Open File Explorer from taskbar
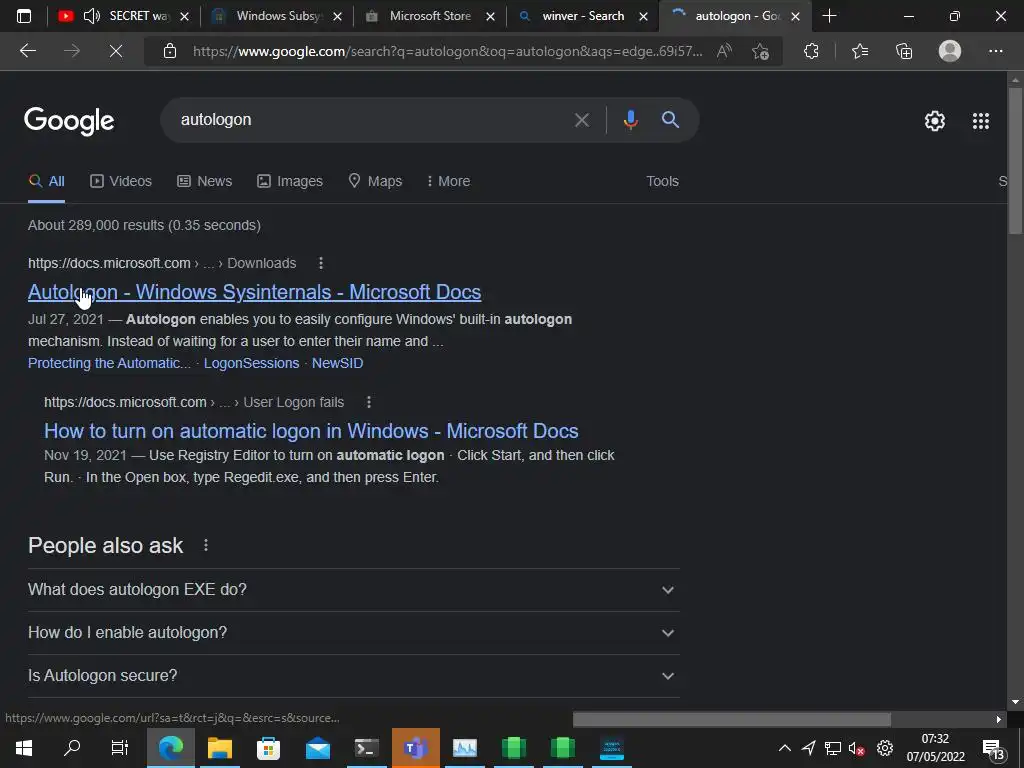 point(219,748)
